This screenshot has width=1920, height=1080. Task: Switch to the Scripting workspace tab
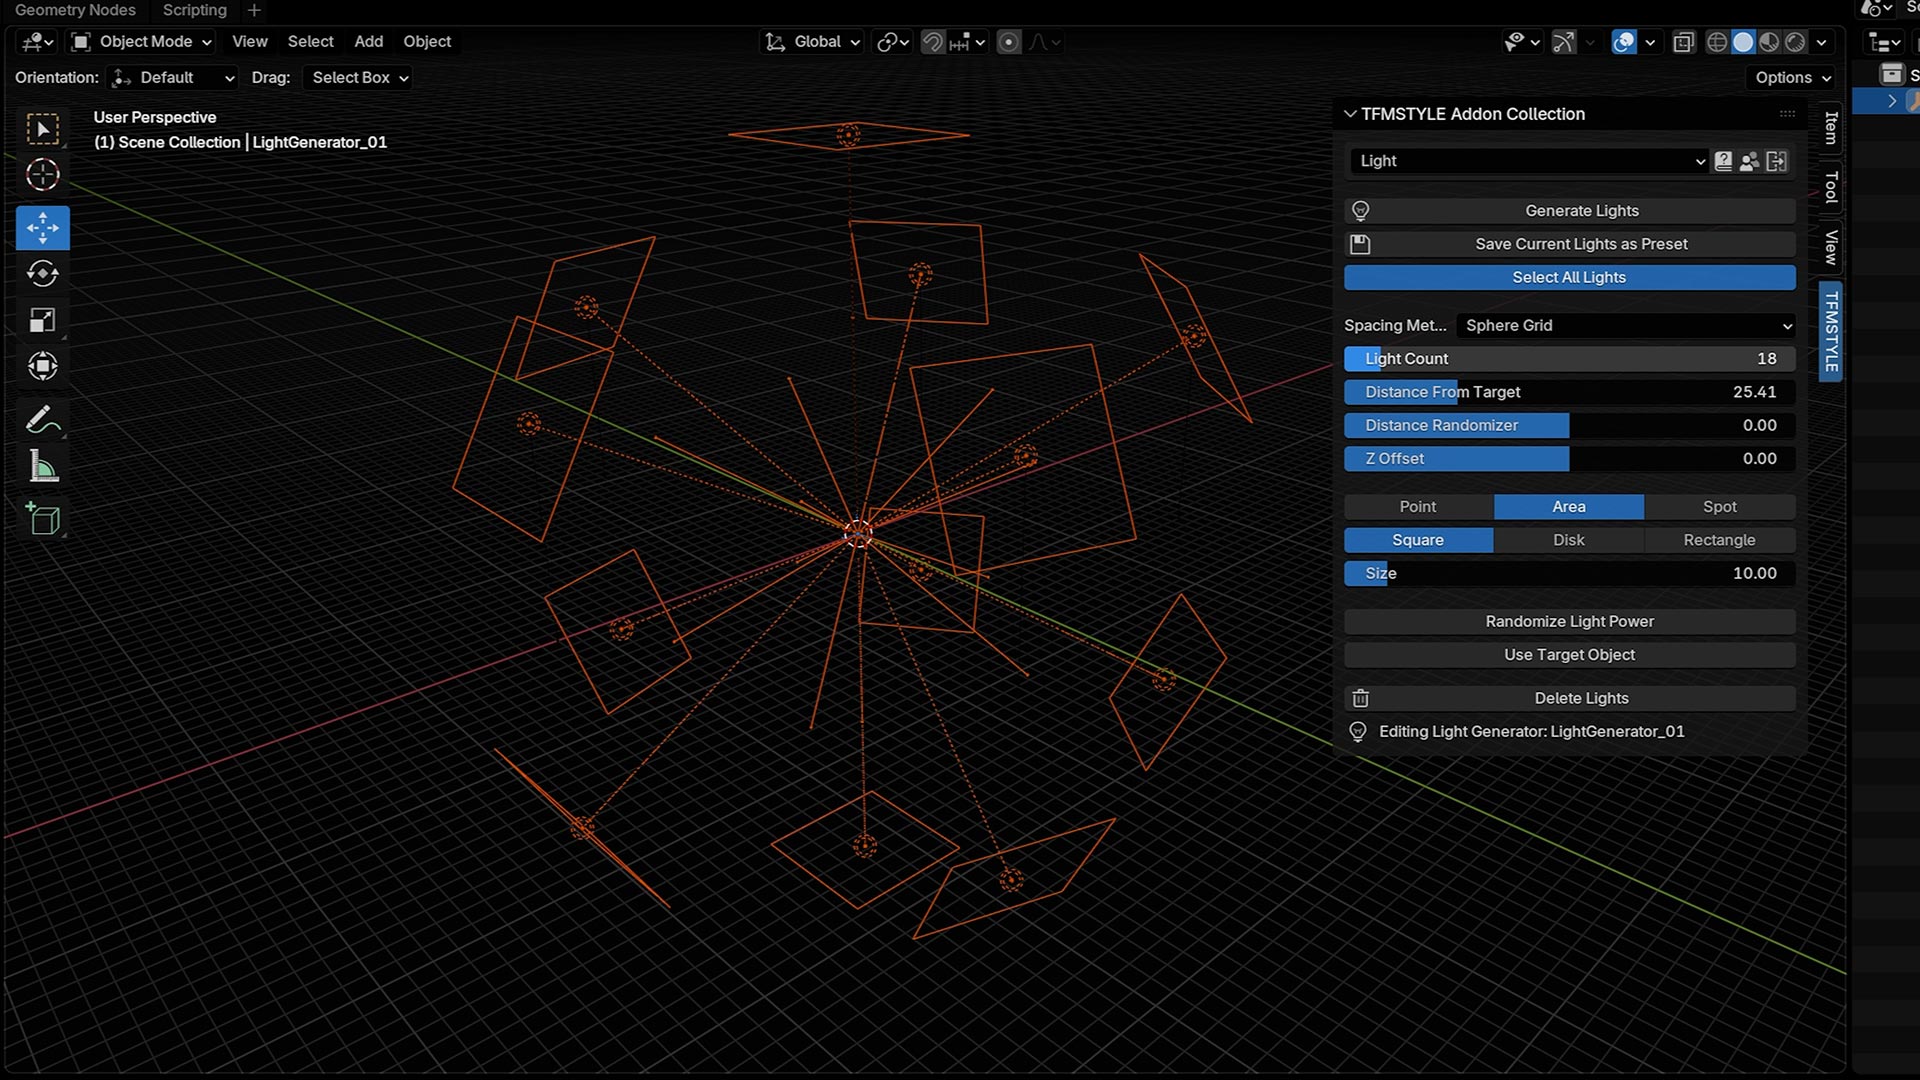(x=194, y=10)
